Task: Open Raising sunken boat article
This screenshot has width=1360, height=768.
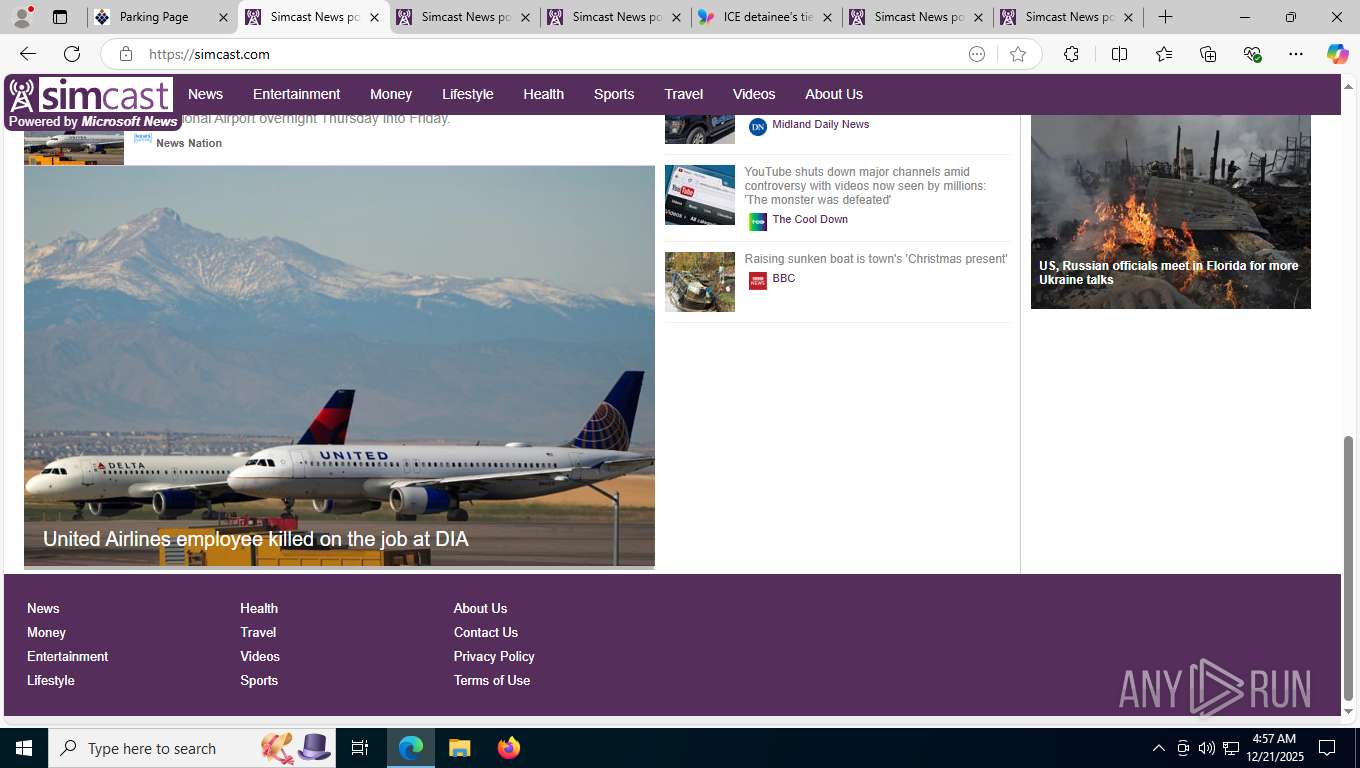Action: click(x=876, y=259)
